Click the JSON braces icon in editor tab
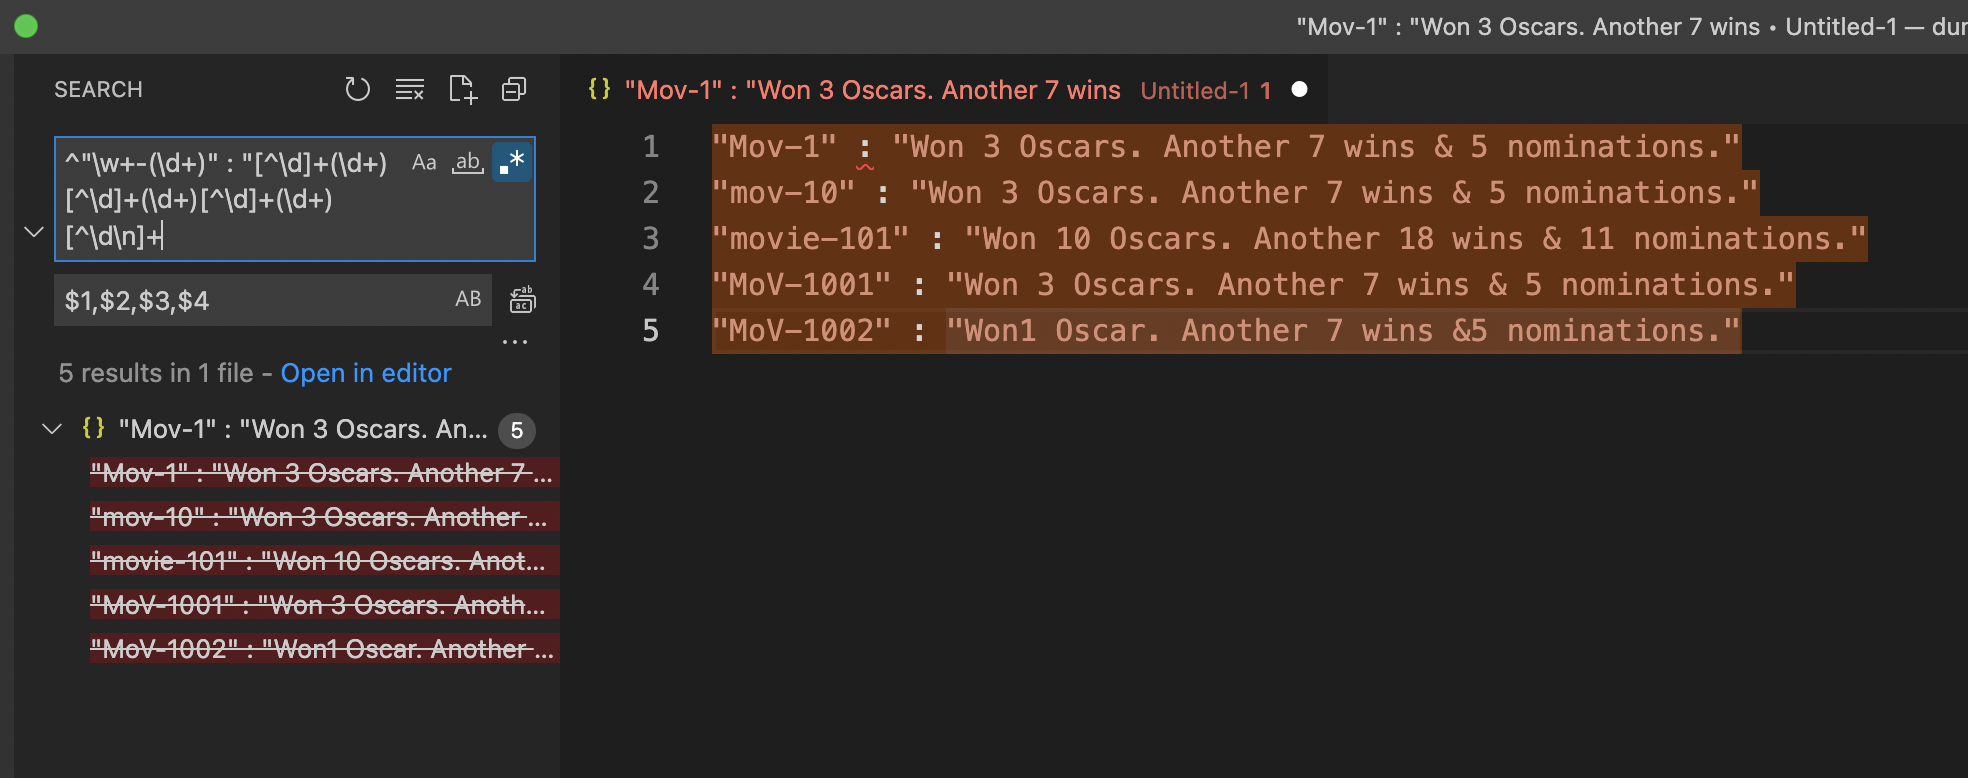This screenshot has height=778, width=1968. tap(599, 89)
